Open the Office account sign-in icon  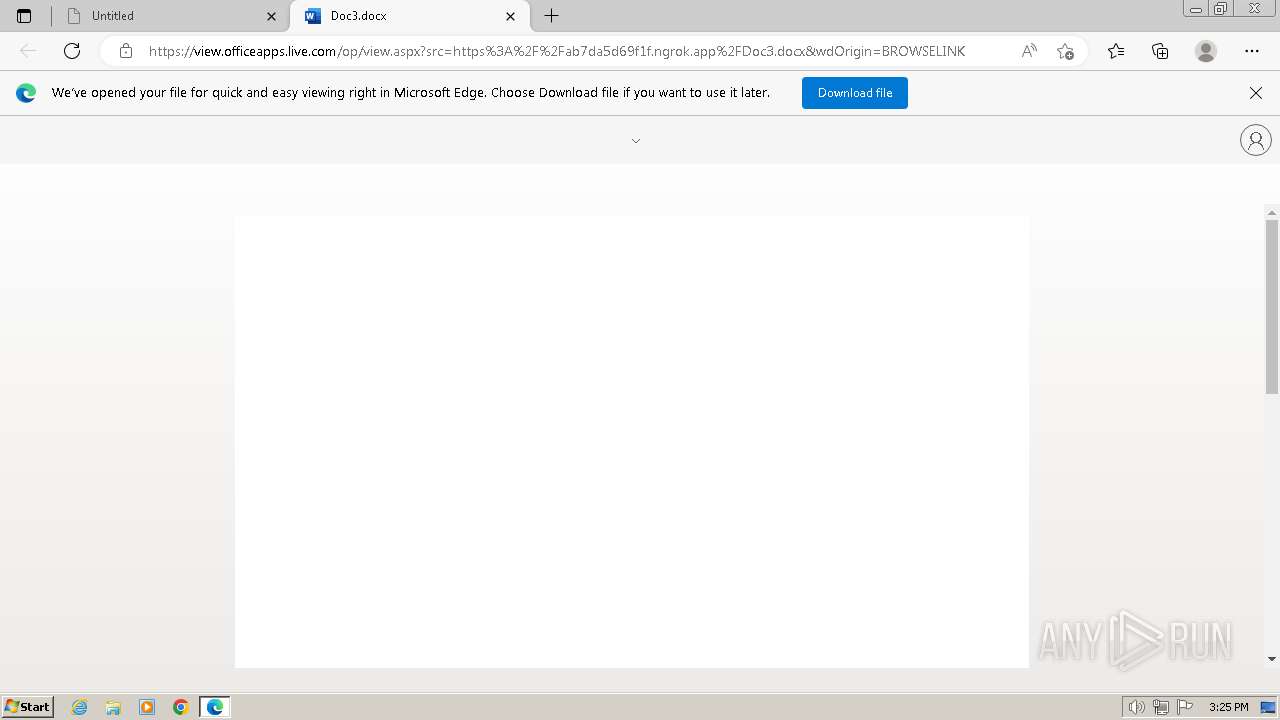click(1256, 140)
